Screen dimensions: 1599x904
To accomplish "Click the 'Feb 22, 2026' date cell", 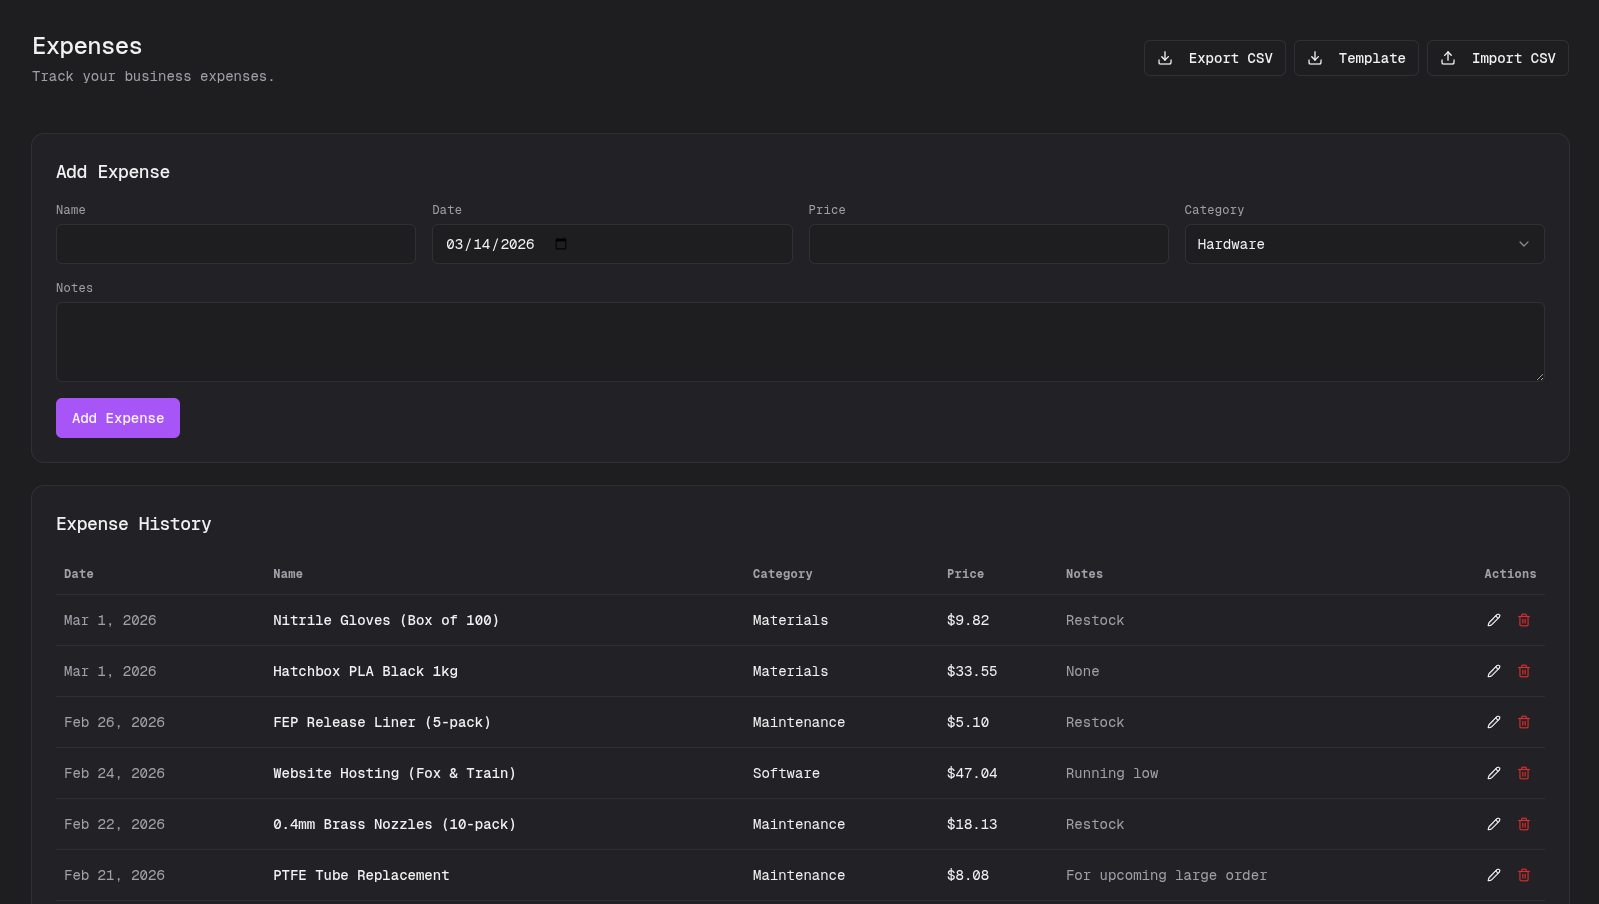I will coord(114,824).
